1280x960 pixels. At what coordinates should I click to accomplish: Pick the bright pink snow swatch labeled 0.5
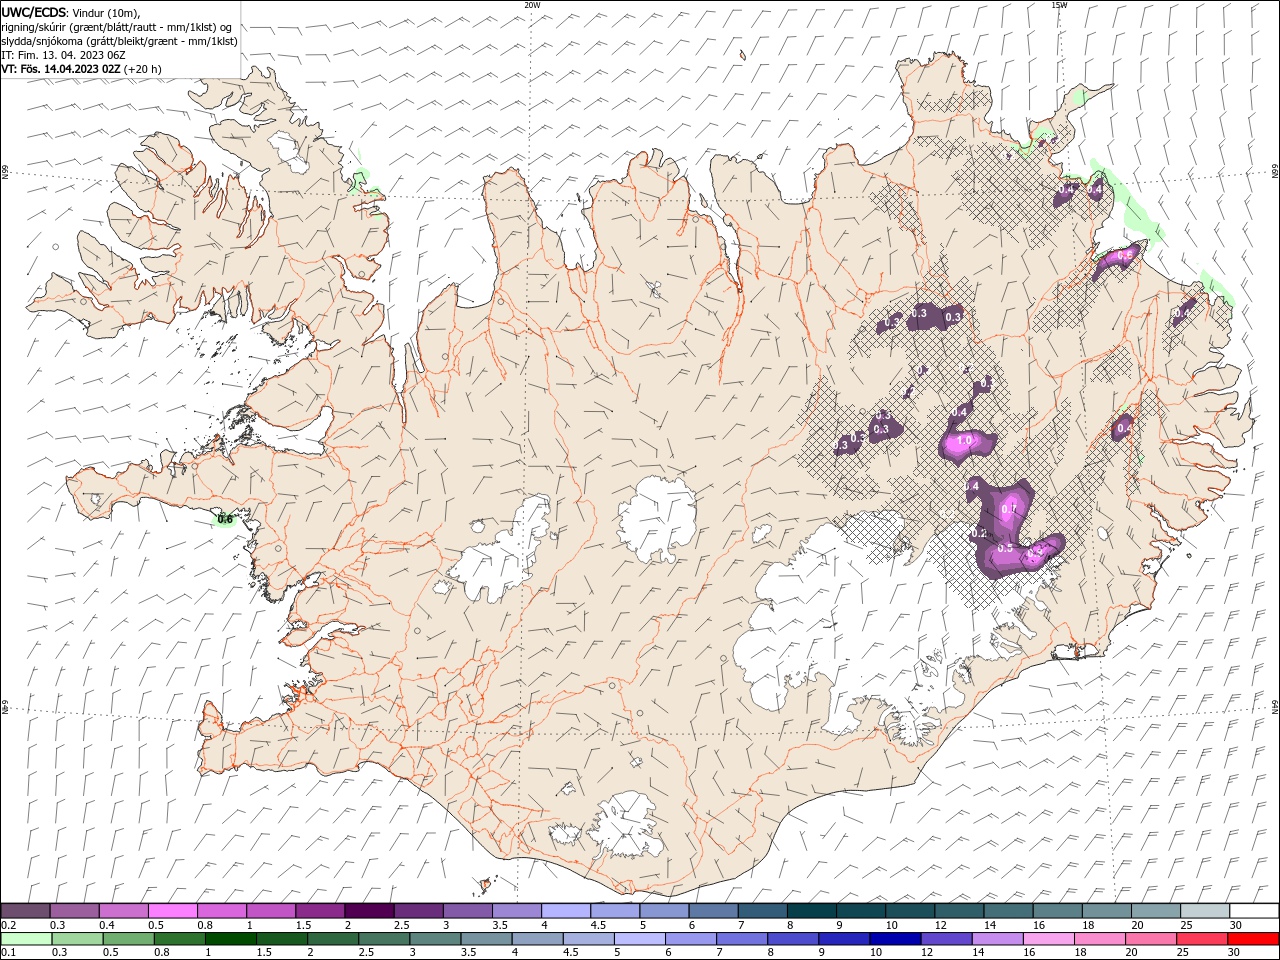173,911
